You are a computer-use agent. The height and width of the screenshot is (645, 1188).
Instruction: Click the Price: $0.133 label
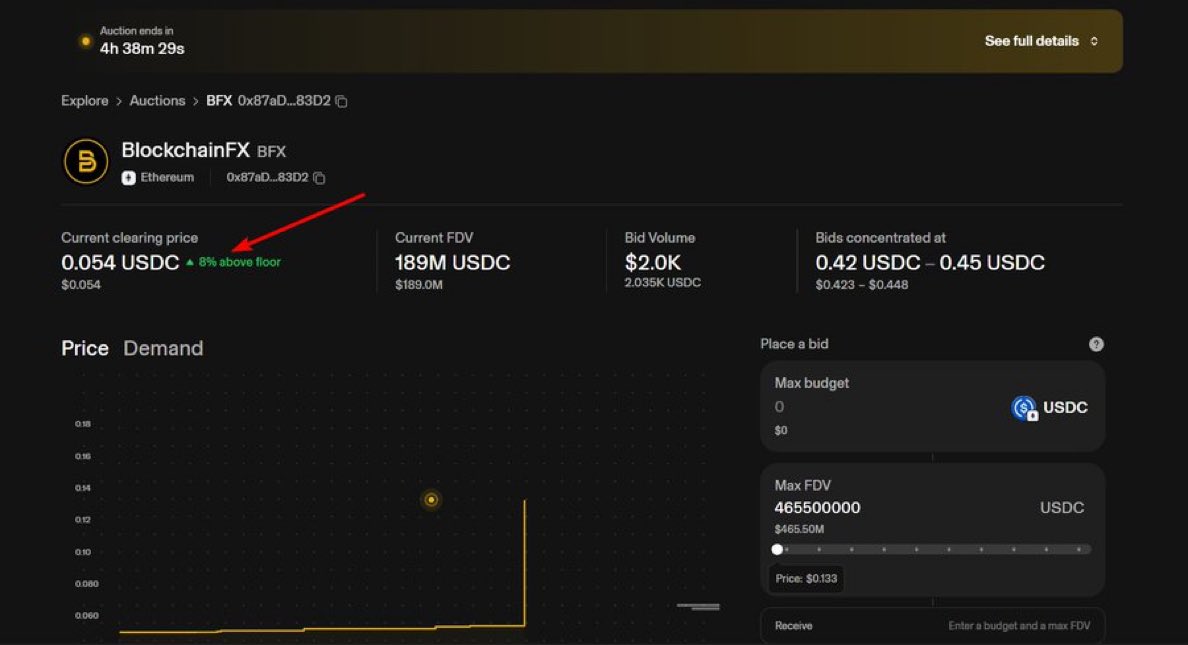point(806,578)
